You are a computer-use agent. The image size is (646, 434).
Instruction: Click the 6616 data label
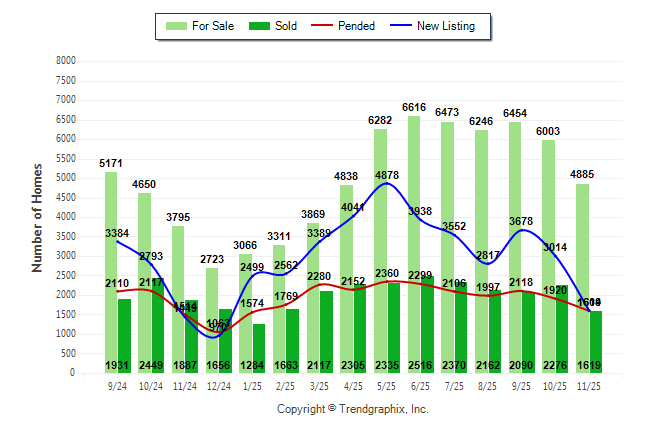point(414,106)
